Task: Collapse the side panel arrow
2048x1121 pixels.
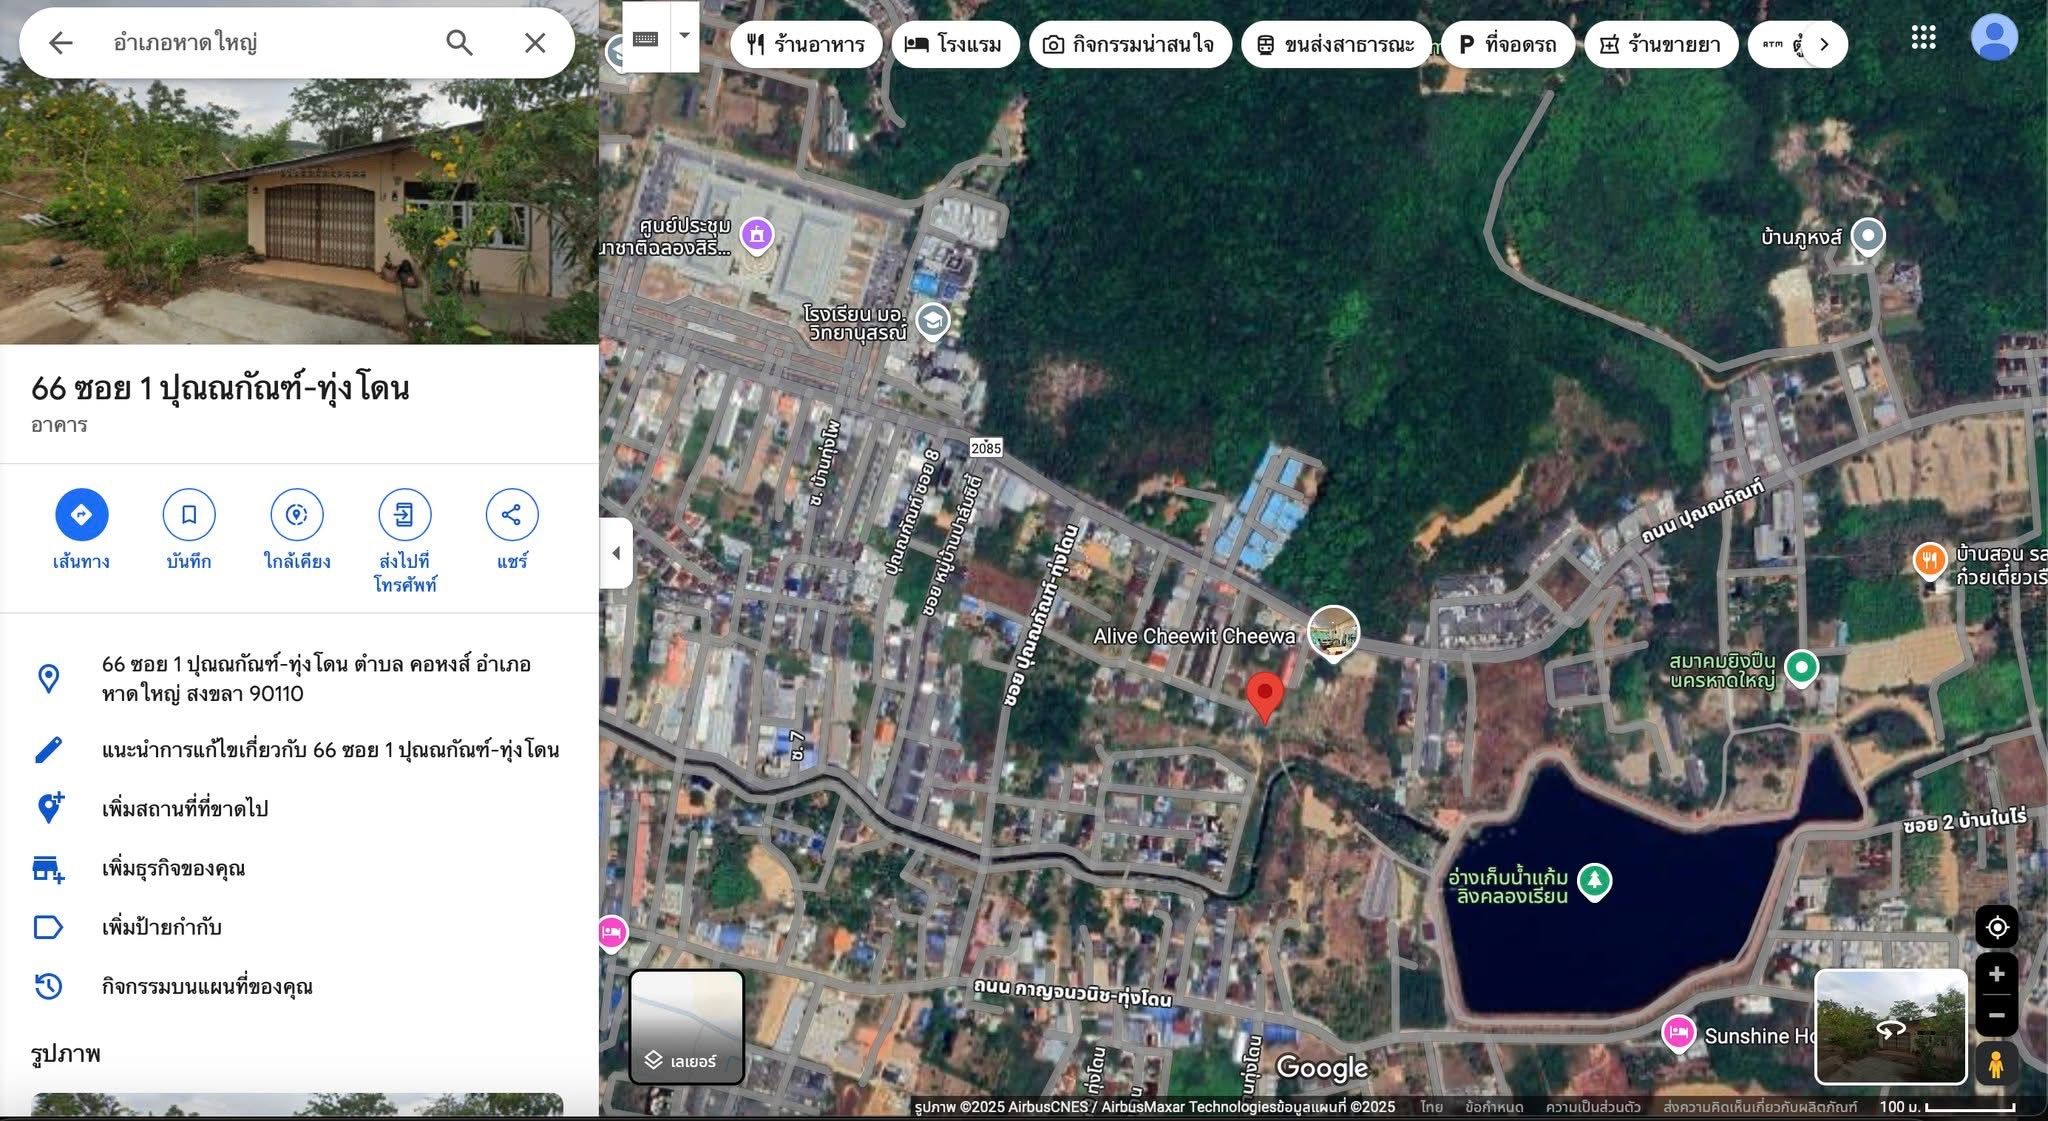Action: (x=616, y=552)
